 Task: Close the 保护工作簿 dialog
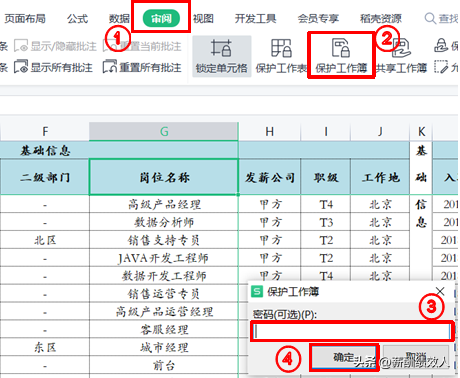tap(440, 291)
